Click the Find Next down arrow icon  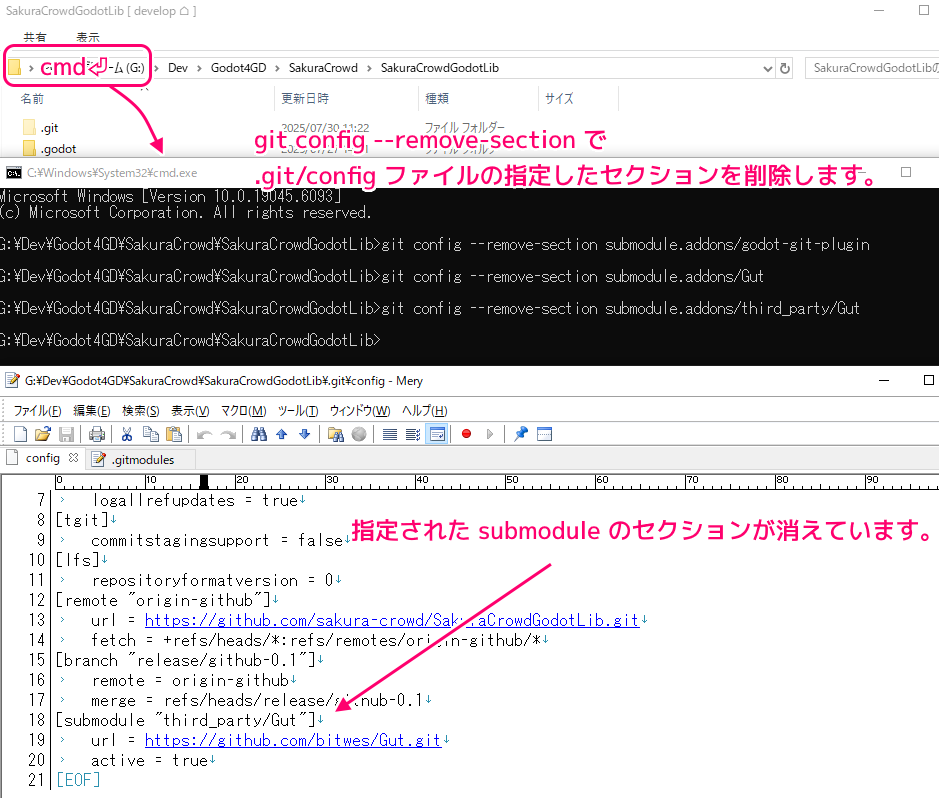(x=304, y=434)
